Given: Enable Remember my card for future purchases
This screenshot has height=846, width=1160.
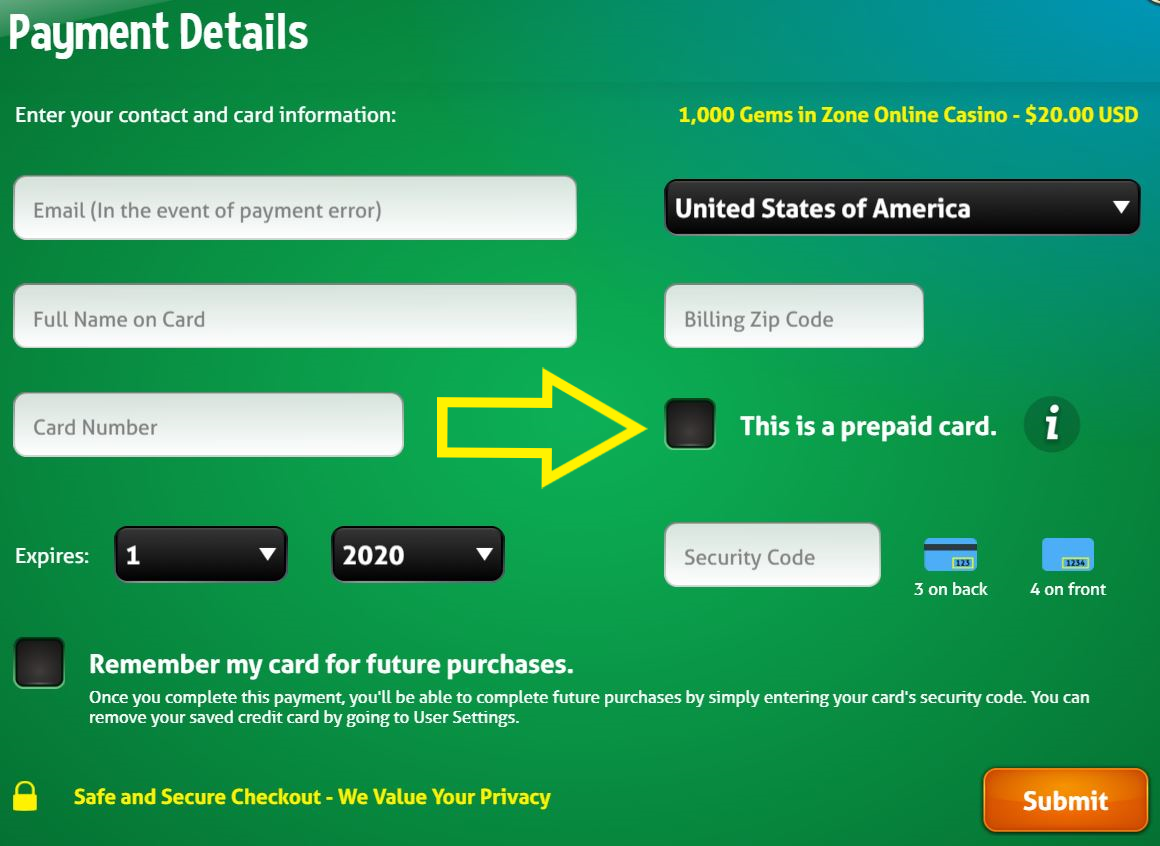Looking at the screenshot, I should (x=39, y=663).
